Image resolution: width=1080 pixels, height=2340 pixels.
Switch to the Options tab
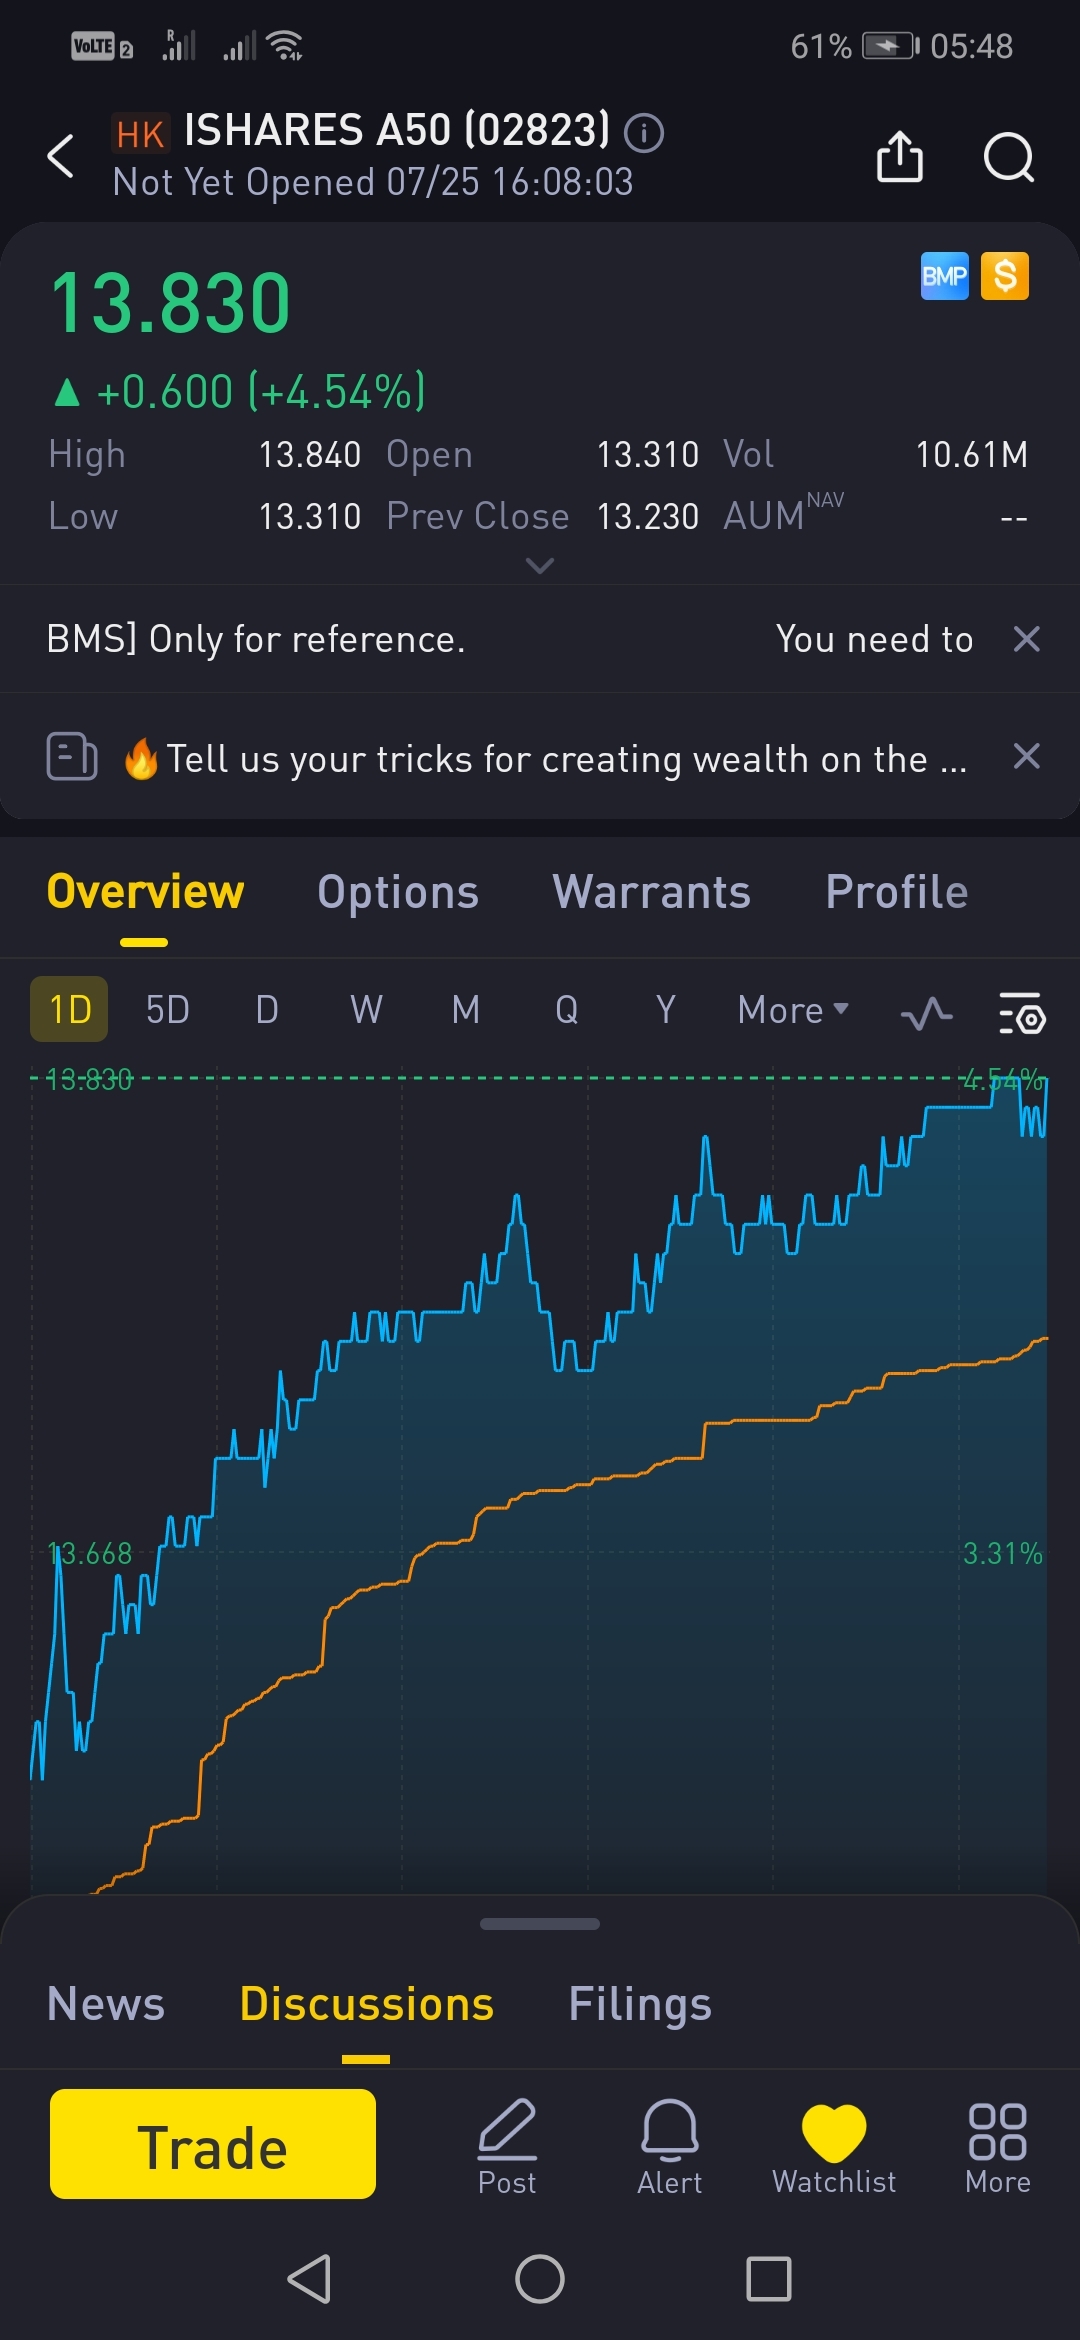point(398,892)
